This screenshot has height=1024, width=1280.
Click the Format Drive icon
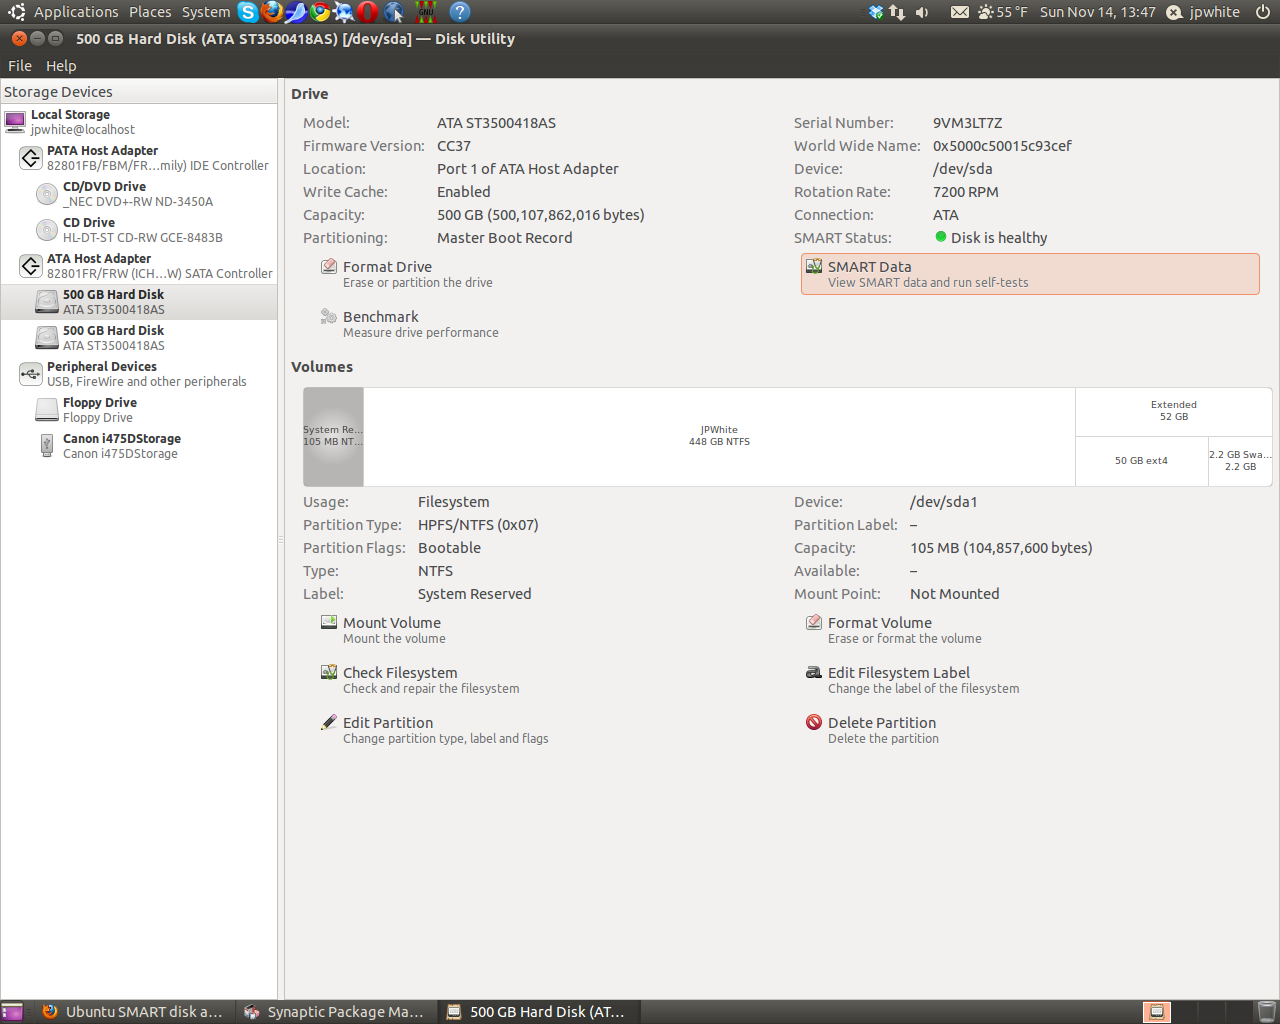(x=328, y=267)
